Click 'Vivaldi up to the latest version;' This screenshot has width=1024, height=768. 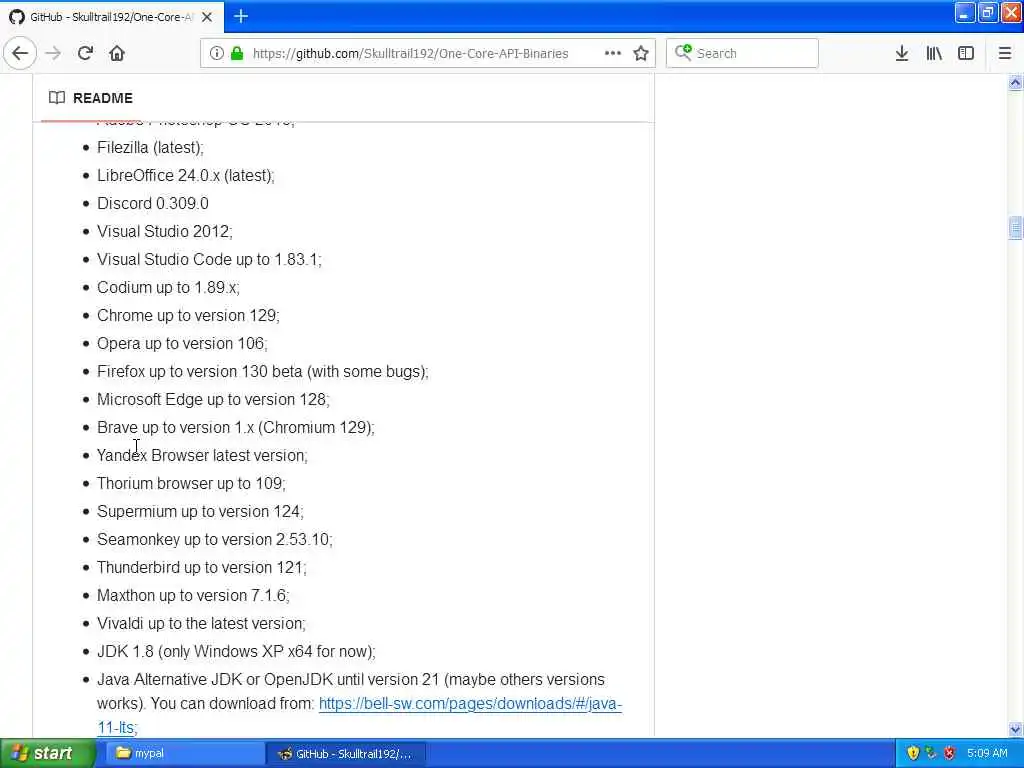(x=201, y=624)
